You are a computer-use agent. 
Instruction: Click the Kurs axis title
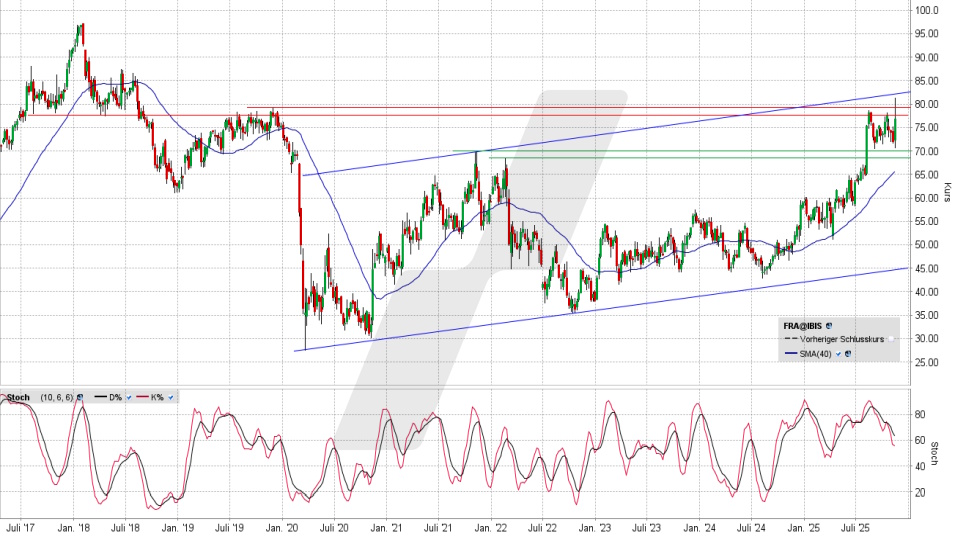pyautogui.click(x=946, y=190)
